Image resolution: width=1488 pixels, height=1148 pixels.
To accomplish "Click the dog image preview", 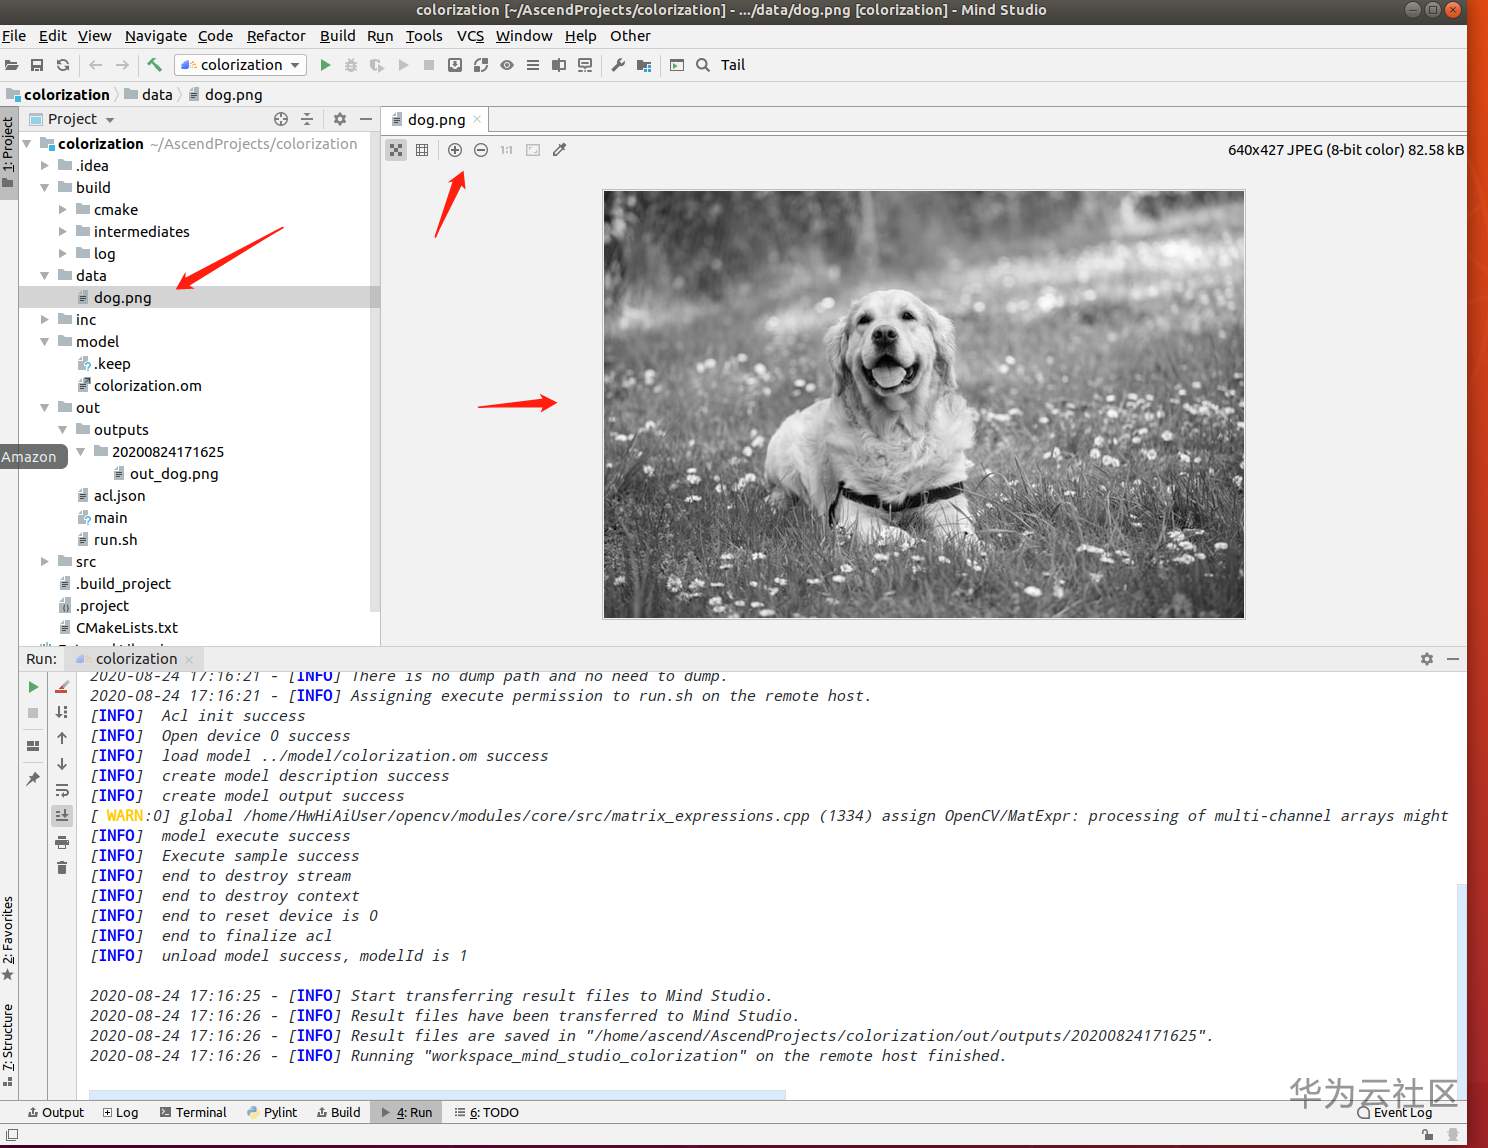I will (x=924, y=404).
